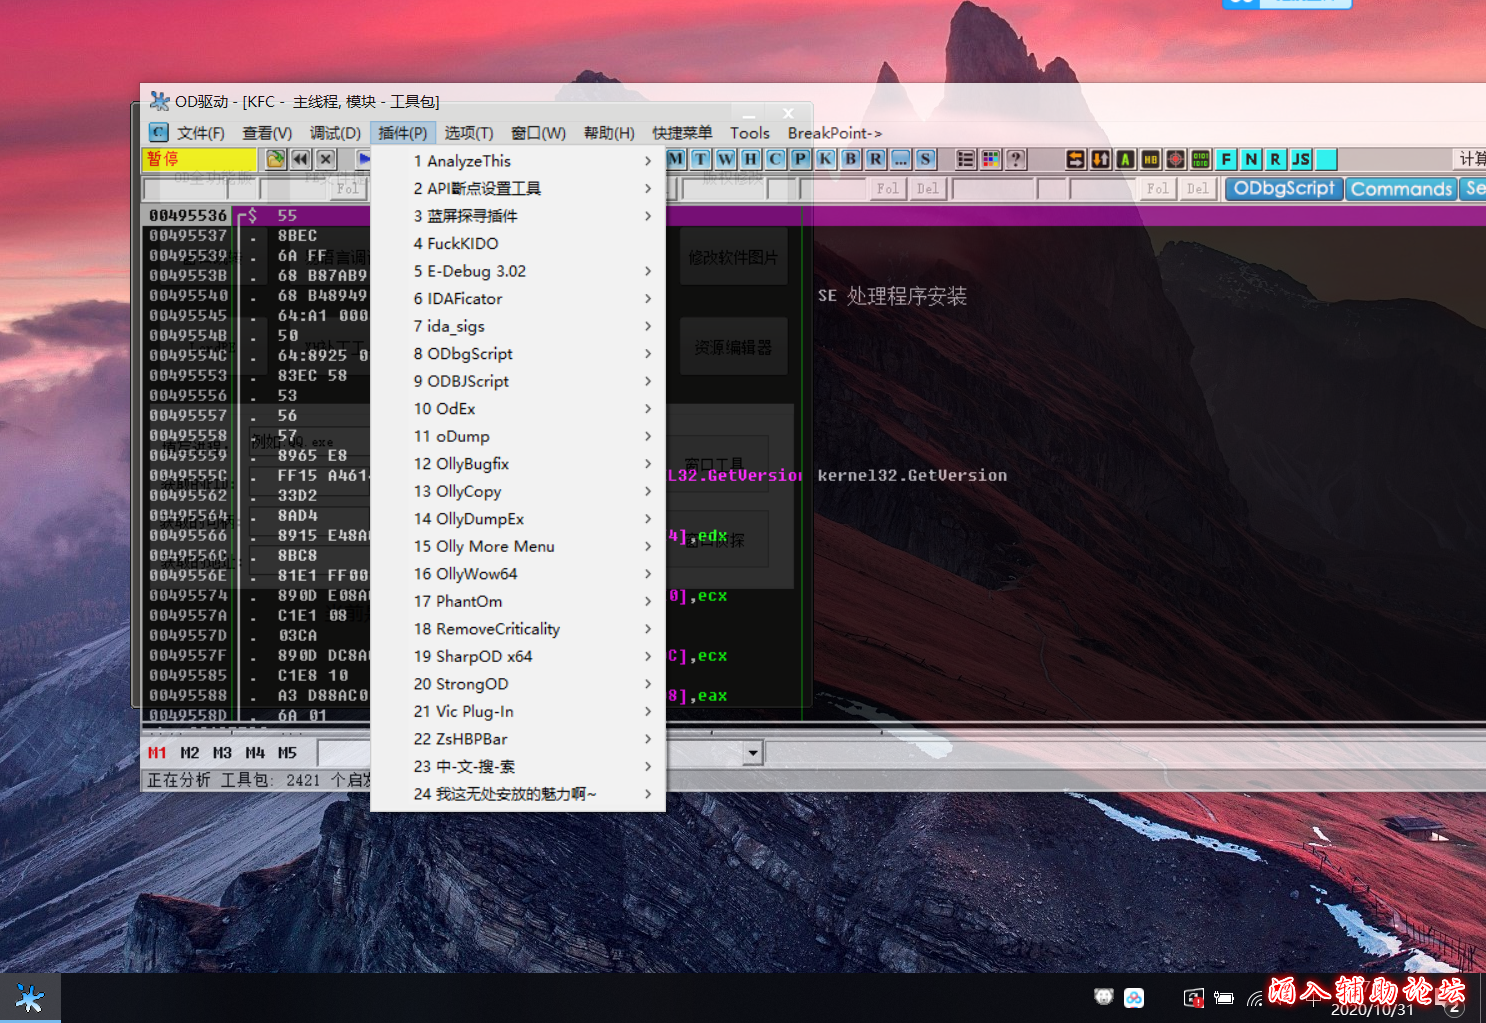Click the Commands button
The image size is (1486, 1023).
[x=1400, y=189]
